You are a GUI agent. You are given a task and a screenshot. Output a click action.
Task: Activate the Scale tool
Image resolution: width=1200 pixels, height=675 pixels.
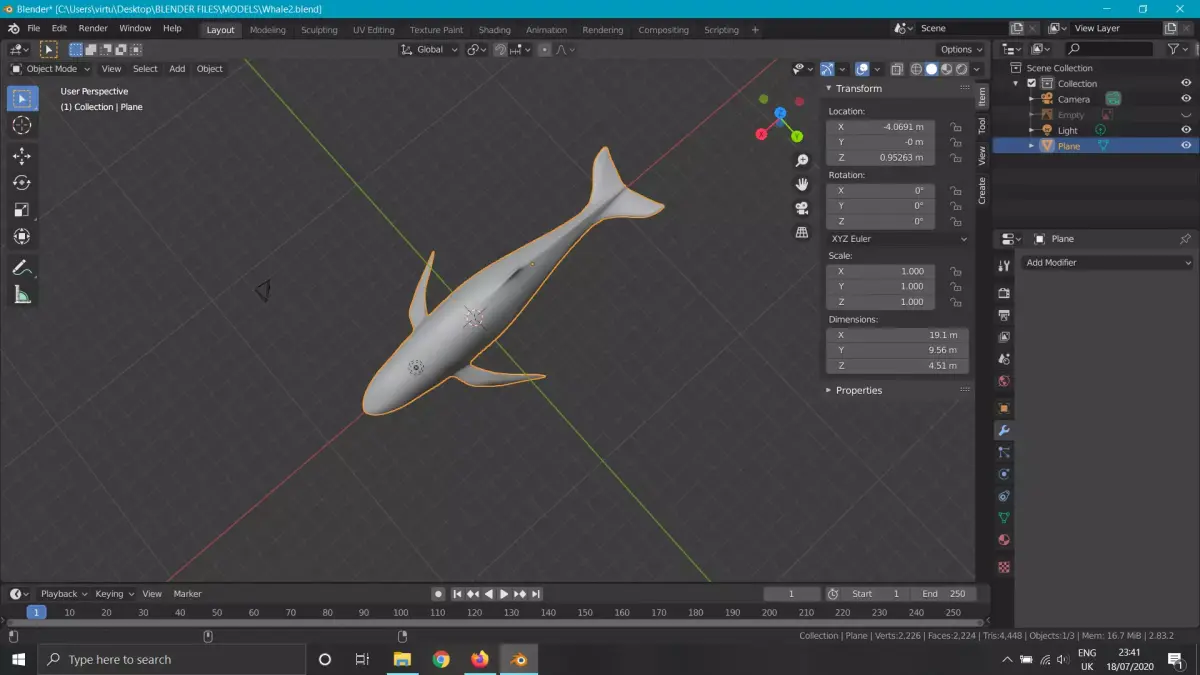tap(22, 210)
